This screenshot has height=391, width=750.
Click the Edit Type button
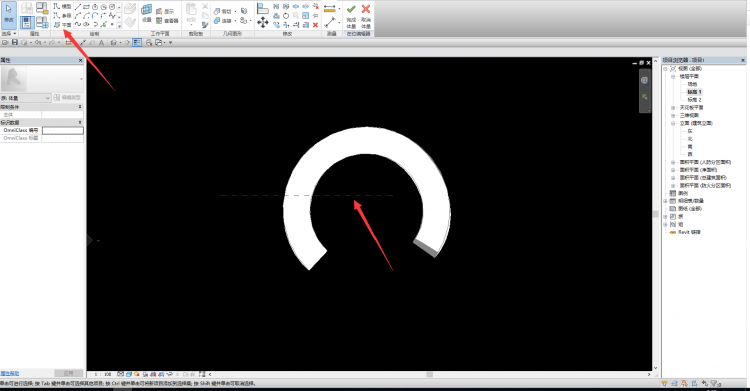coord(68,98)
